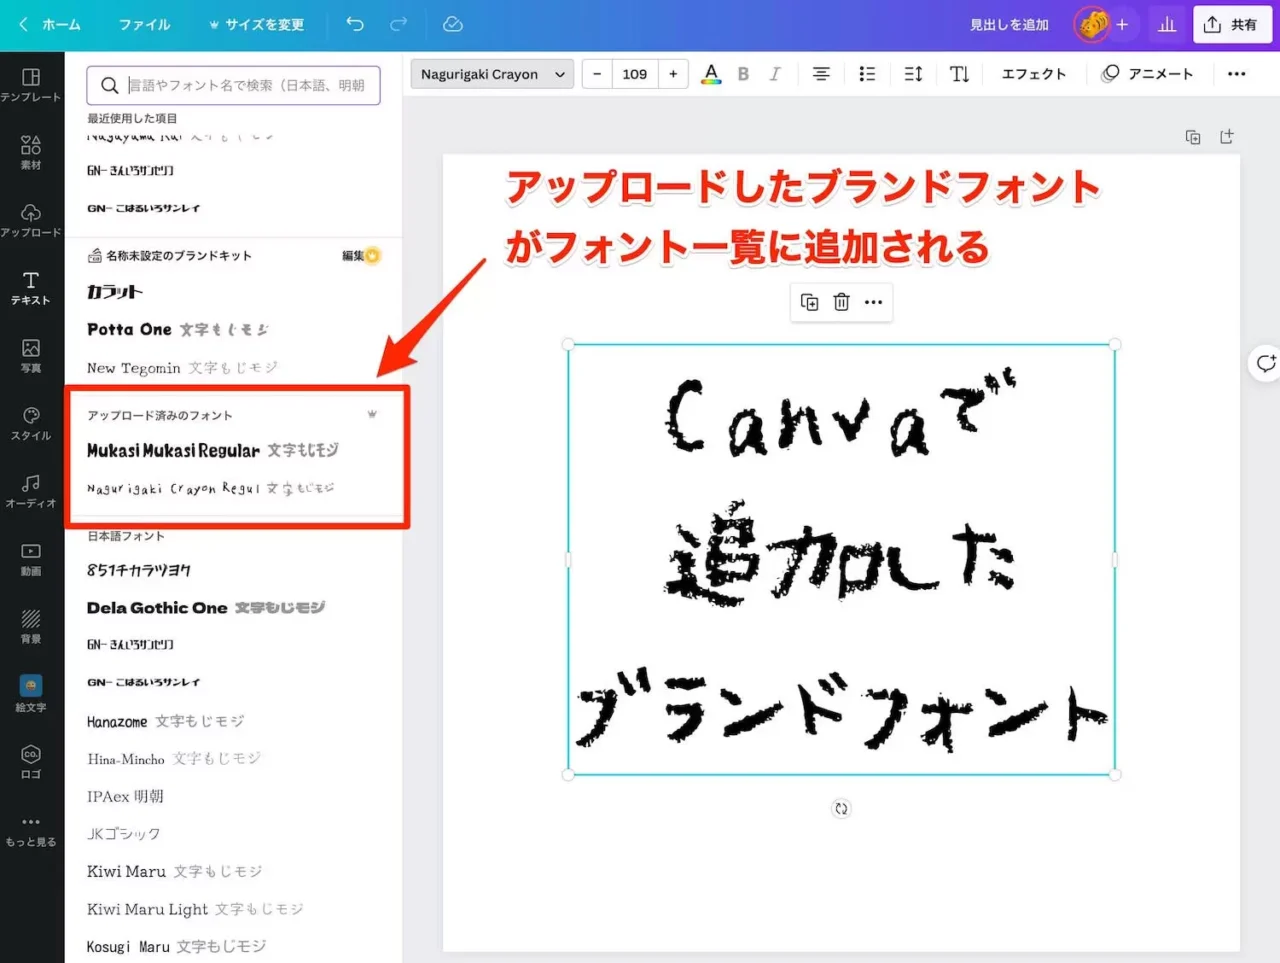The image size is (1280, 963).
Task: Click the rotate handle below text box
Action: (x=841, y=809)
